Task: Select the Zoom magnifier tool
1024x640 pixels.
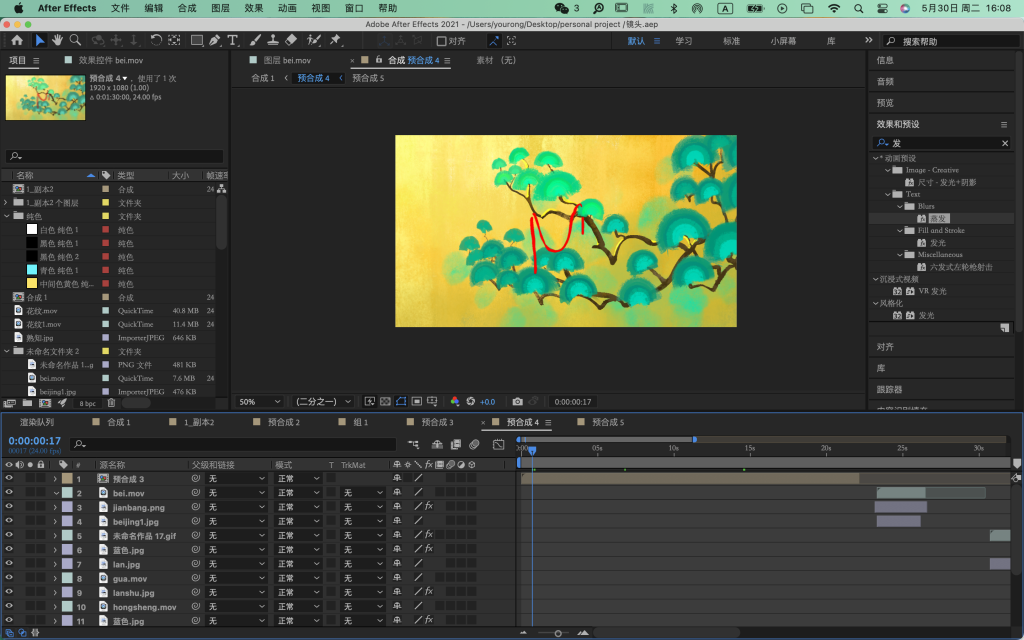Action: click(x=75, y=40)
